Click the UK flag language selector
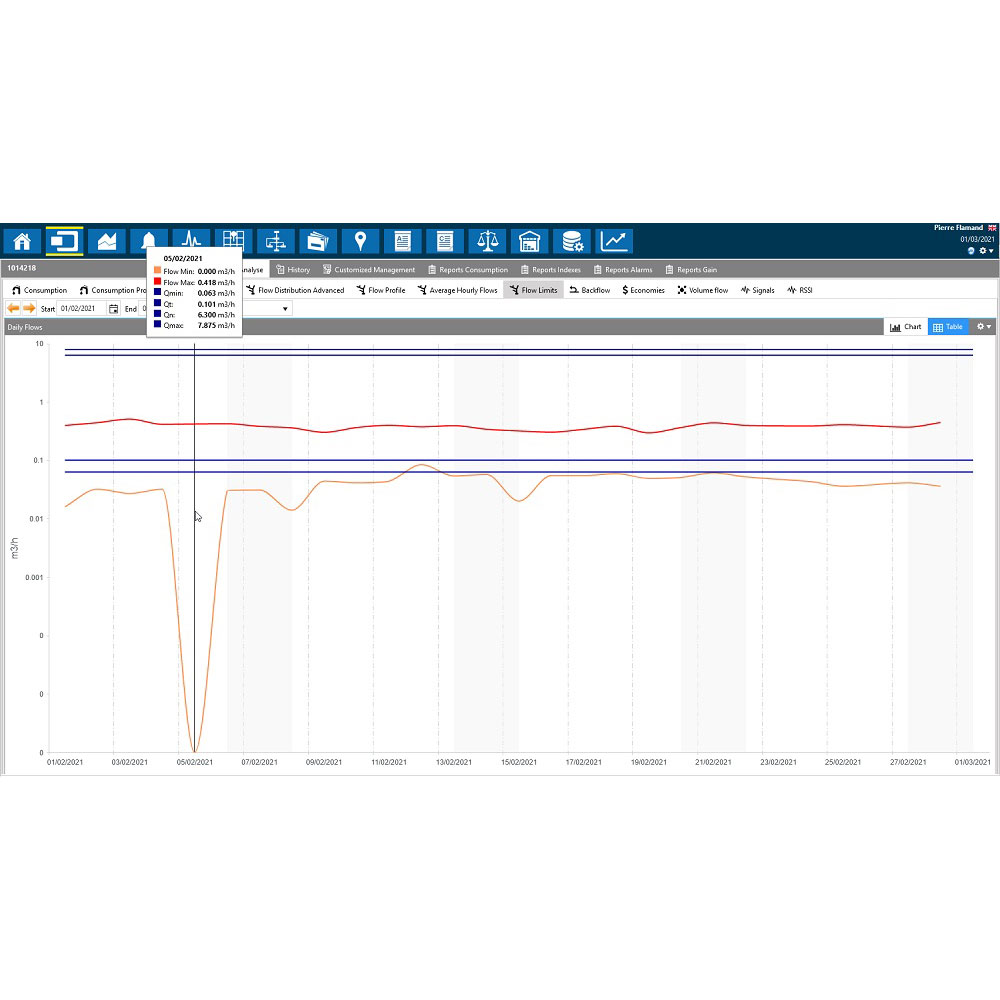 click(991, 228)
